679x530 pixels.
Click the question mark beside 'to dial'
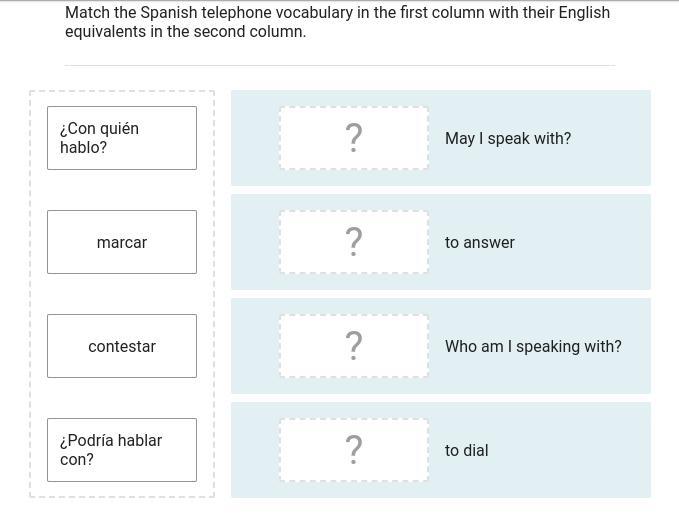(x=353, y=450)
